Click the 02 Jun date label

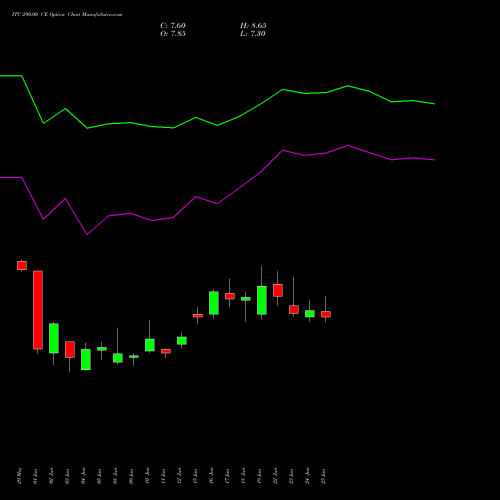52,476
